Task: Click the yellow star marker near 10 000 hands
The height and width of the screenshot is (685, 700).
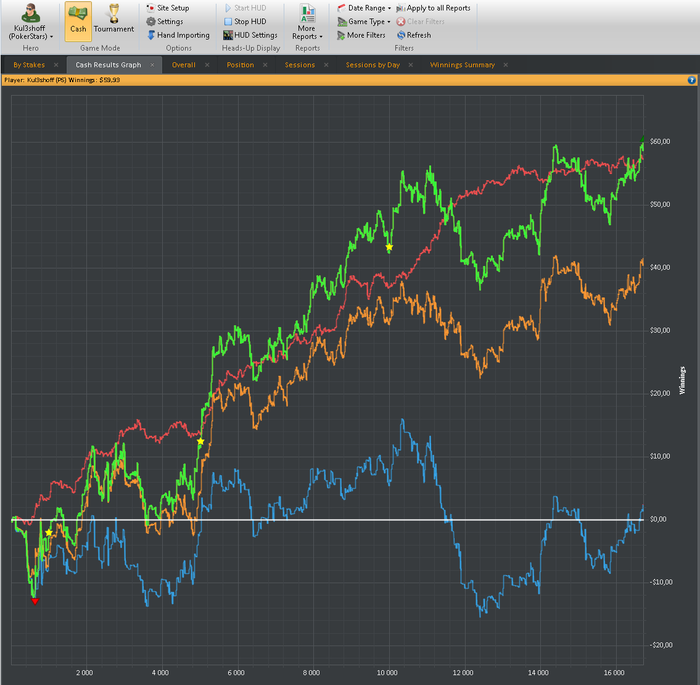Action: tap(389, 247)
